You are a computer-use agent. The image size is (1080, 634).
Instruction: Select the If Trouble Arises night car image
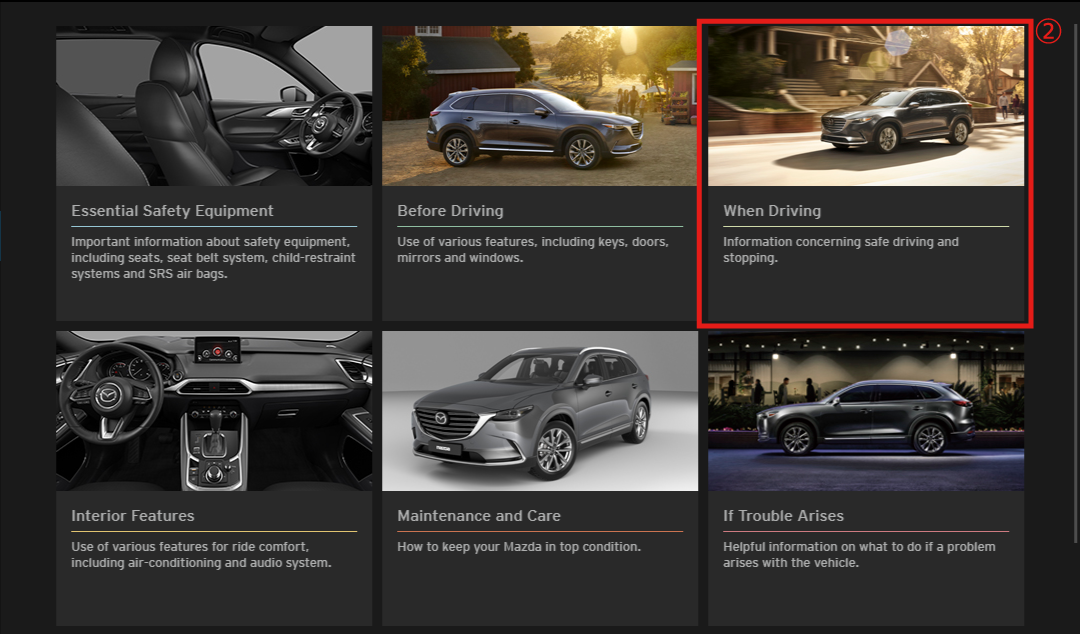pyautogui.click(x=866, y=411)
